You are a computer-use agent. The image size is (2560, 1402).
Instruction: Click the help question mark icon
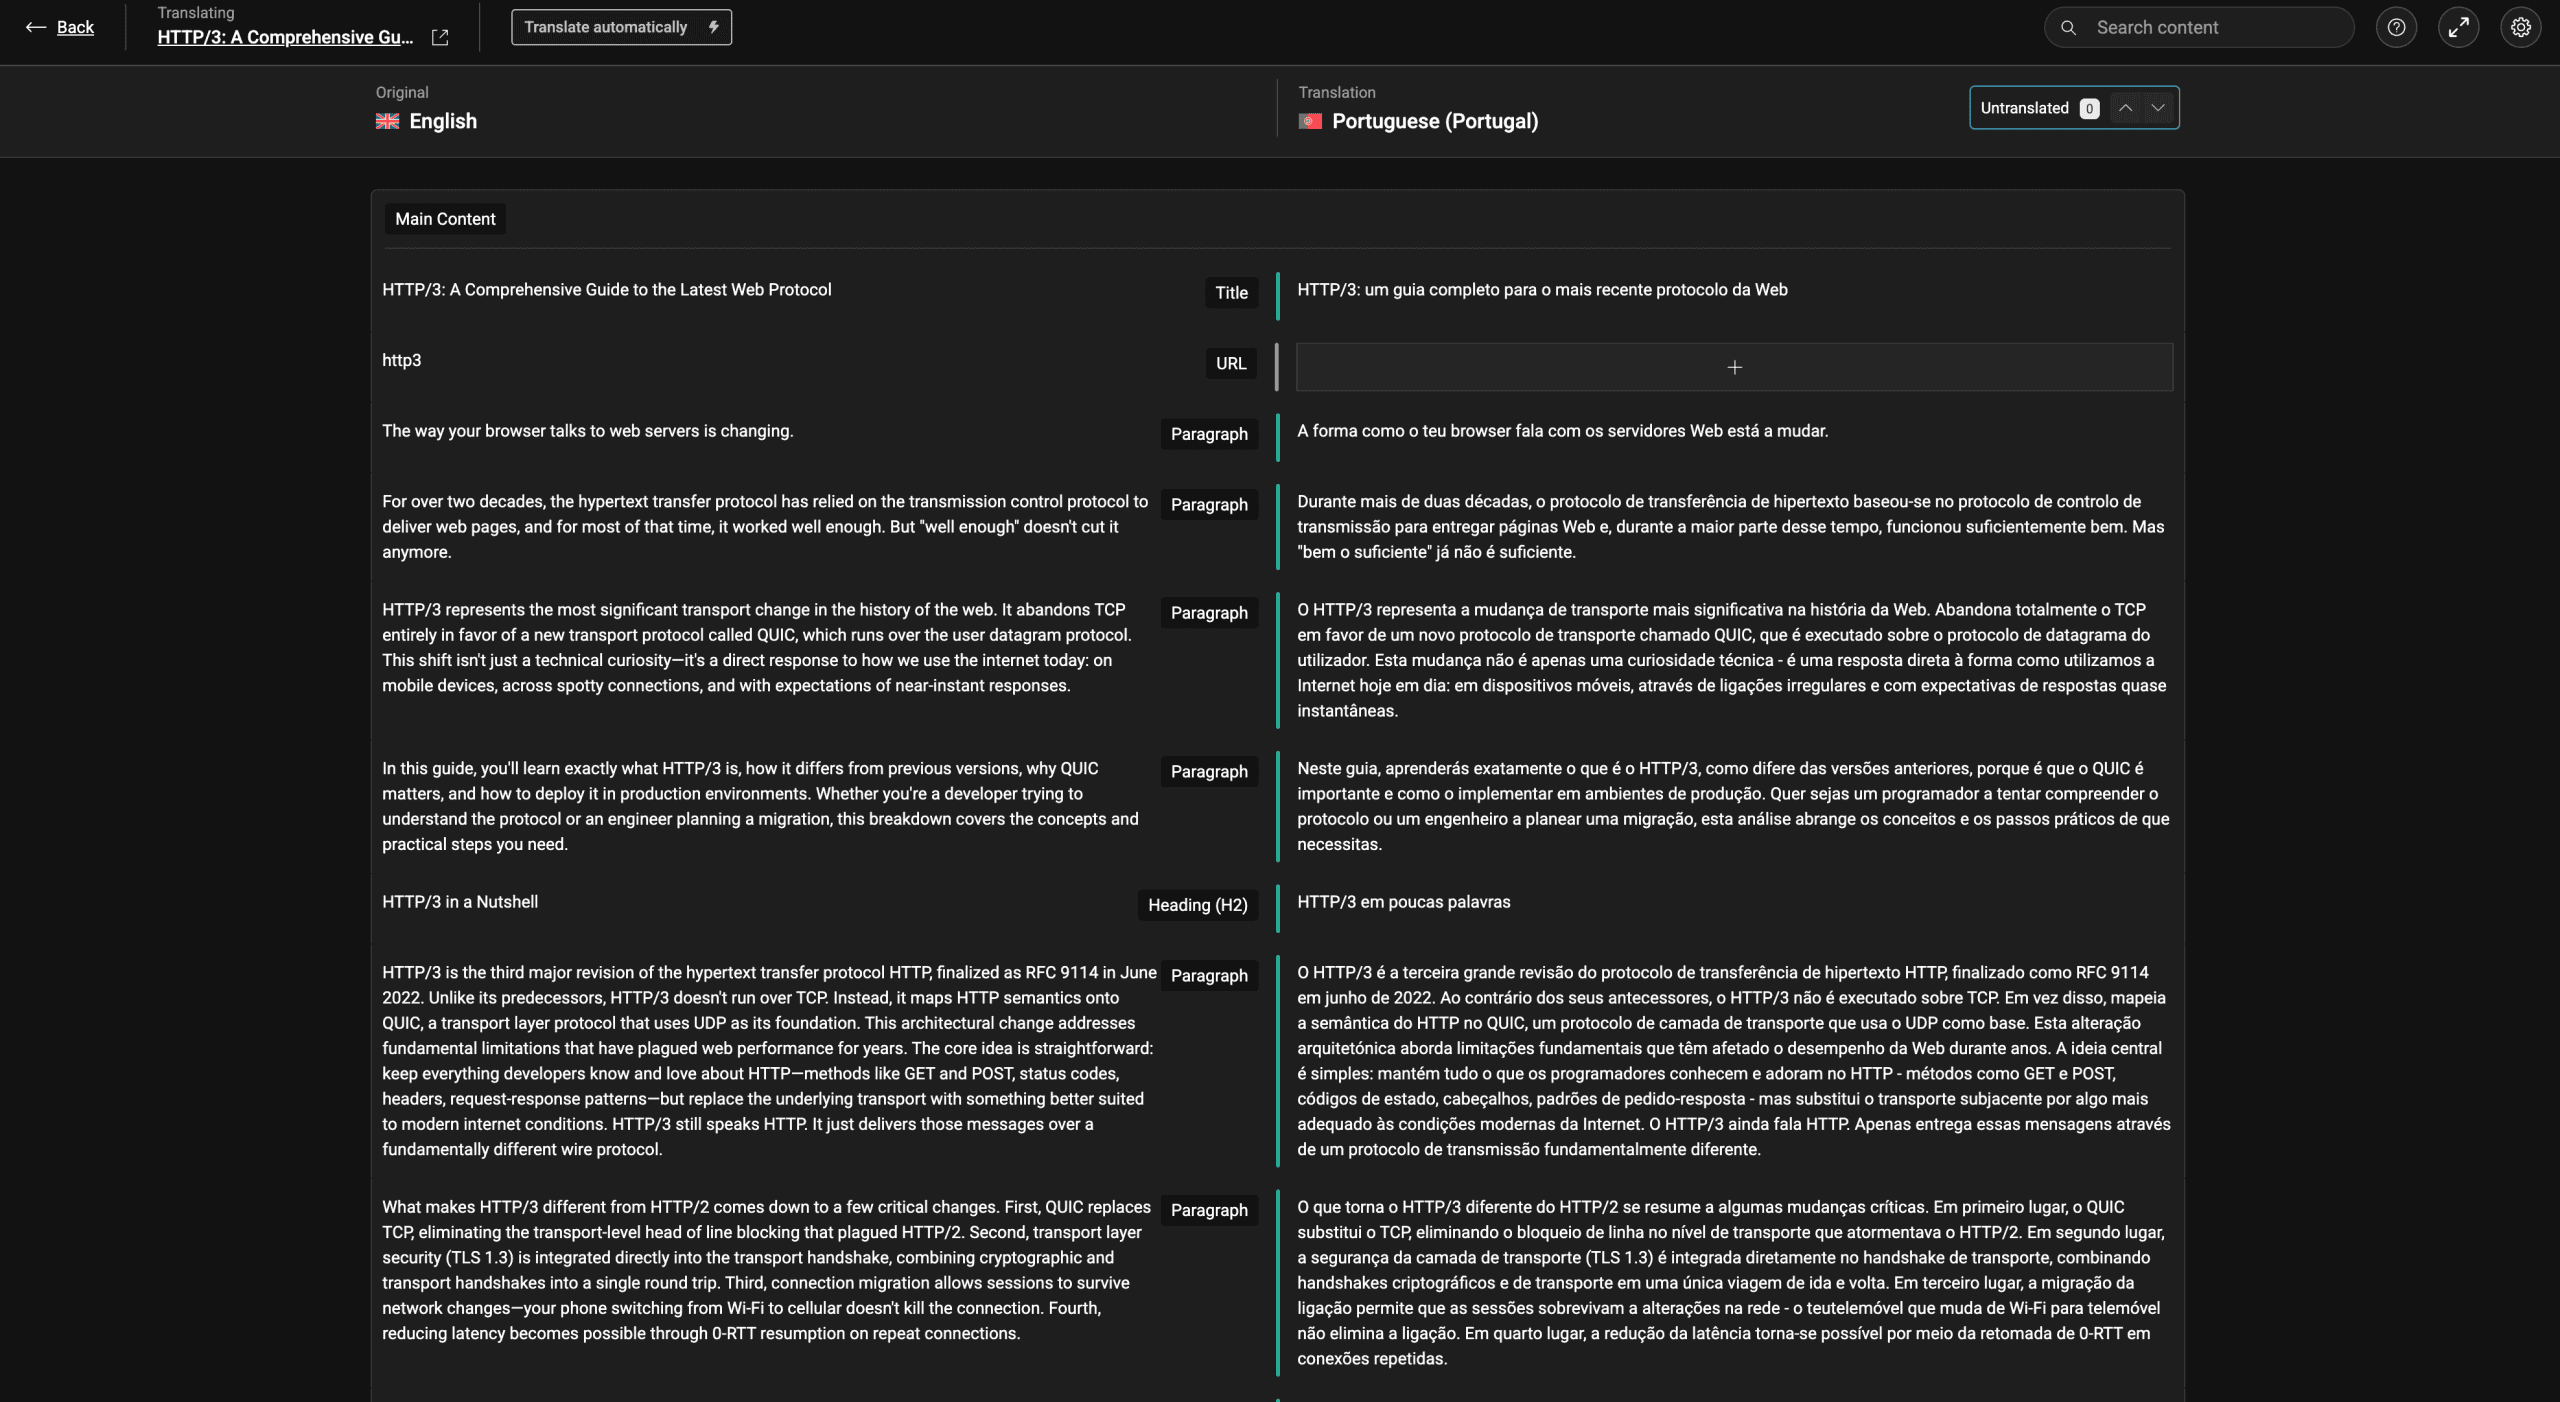(x=2396, y=27)
